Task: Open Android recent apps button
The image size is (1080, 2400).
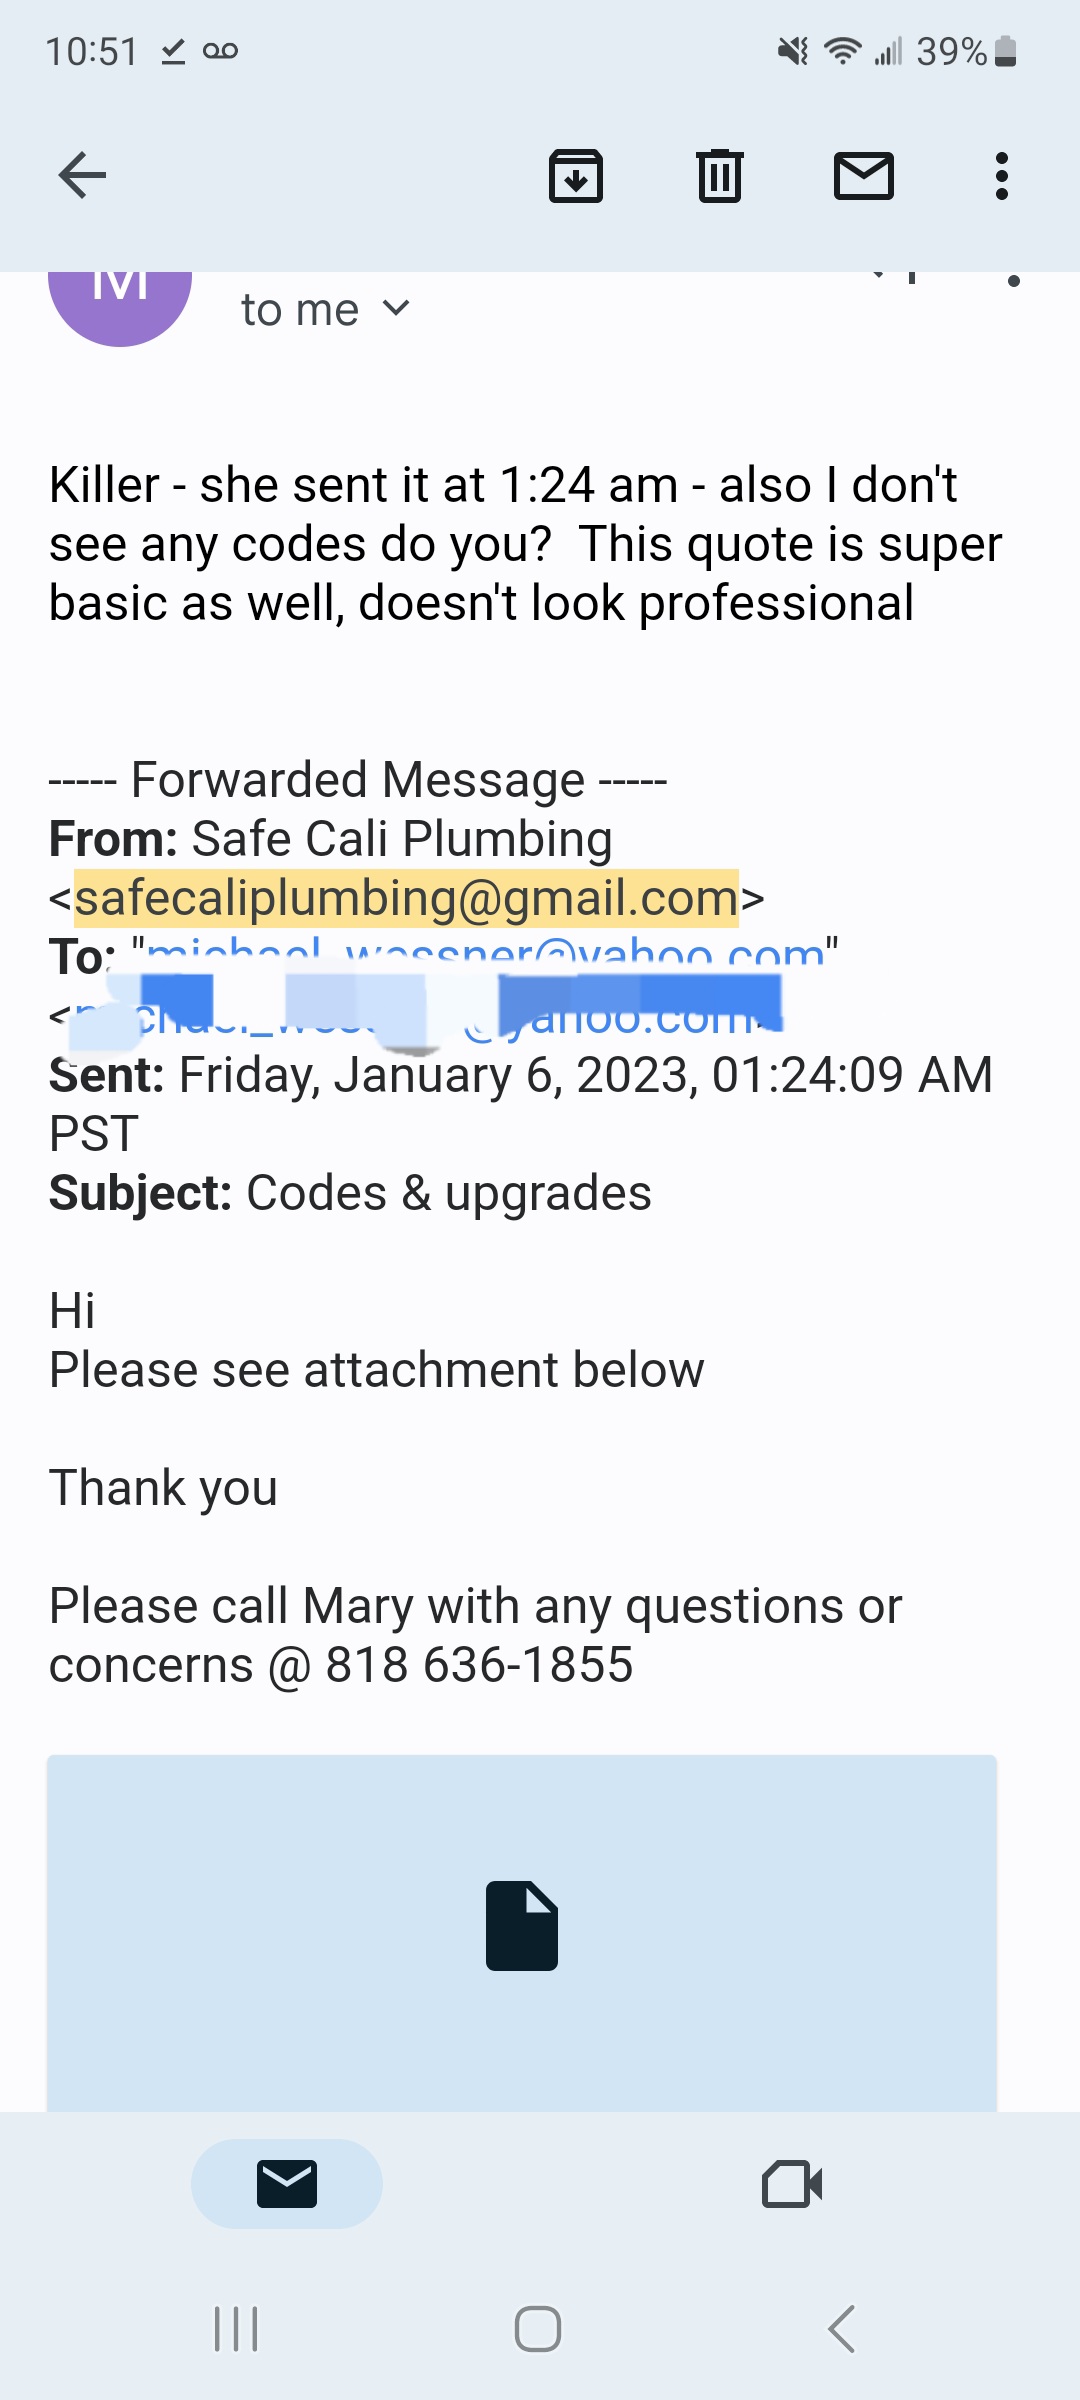Action: [237, 2329]
